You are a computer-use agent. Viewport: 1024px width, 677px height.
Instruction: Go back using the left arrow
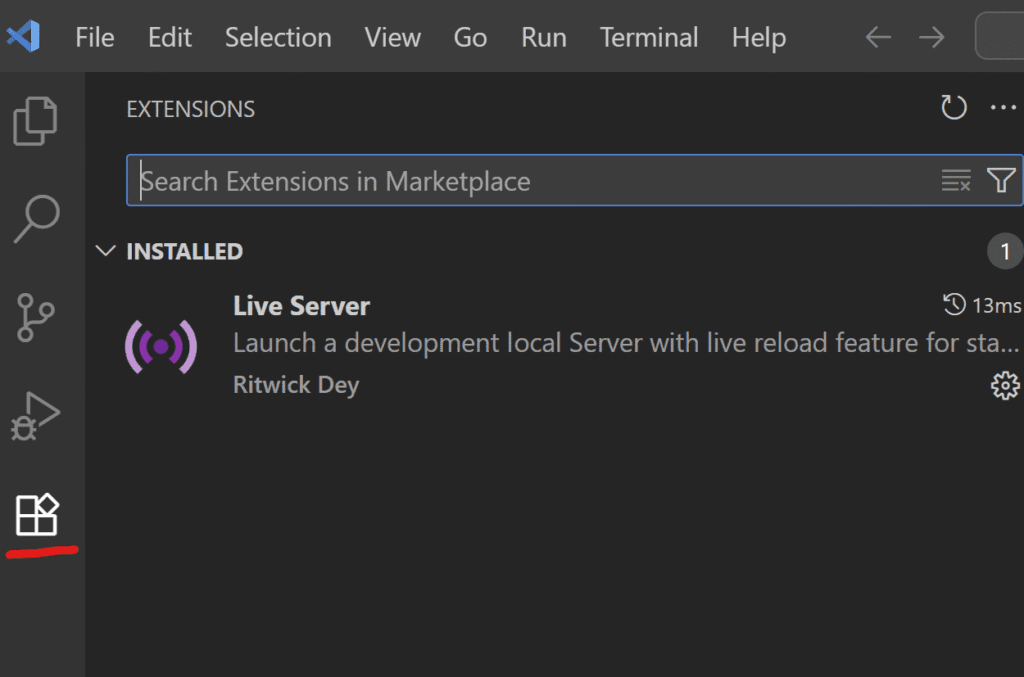(x=878, y=37)
